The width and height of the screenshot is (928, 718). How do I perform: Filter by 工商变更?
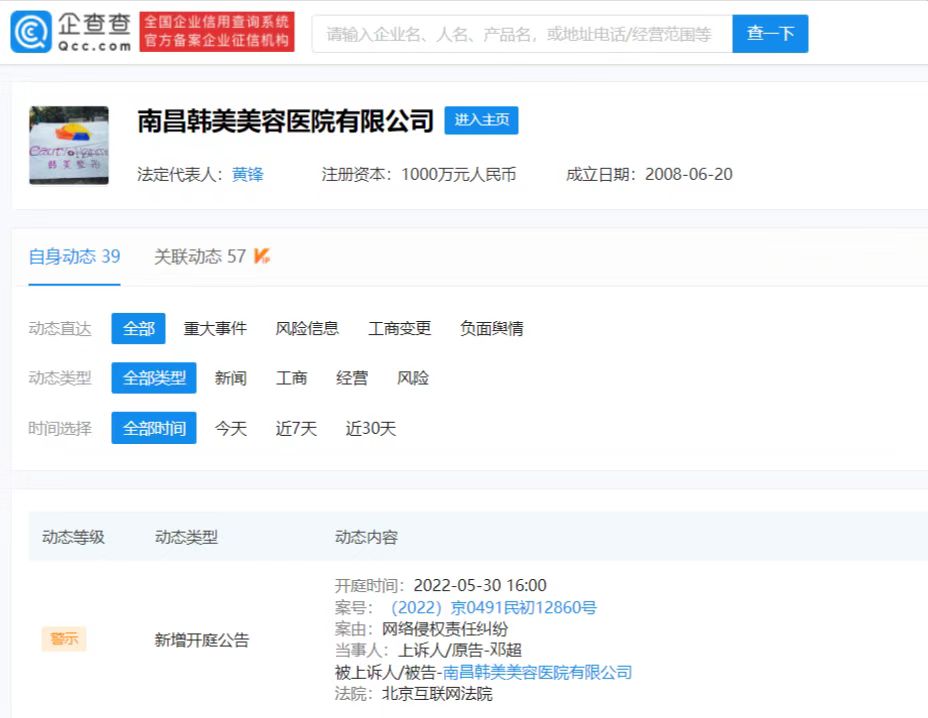(399, 329)
